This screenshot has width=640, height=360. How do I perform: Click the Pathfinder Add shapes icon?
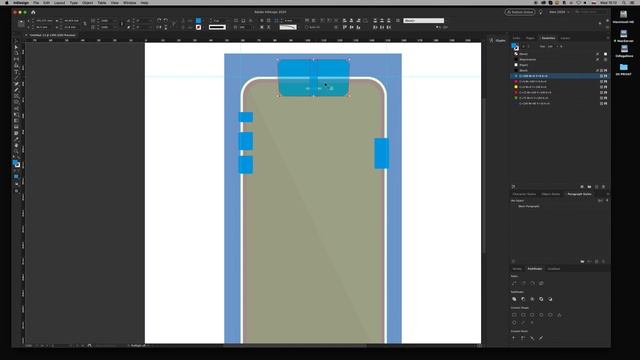coord(514,299)
